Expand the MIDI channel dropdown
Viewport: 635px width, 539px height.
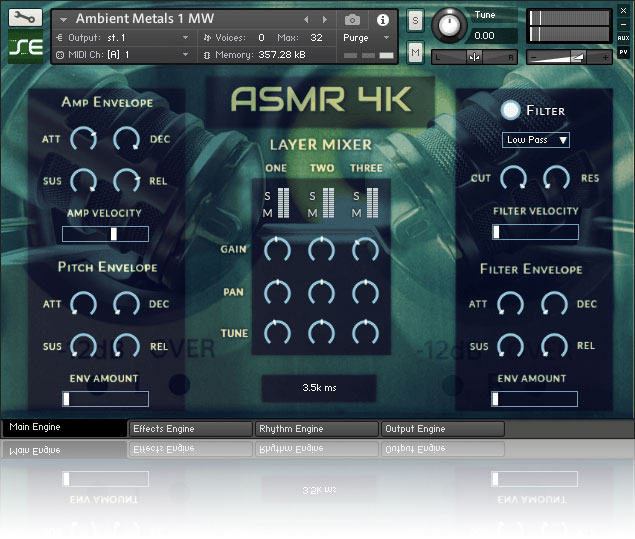[185, 54]
